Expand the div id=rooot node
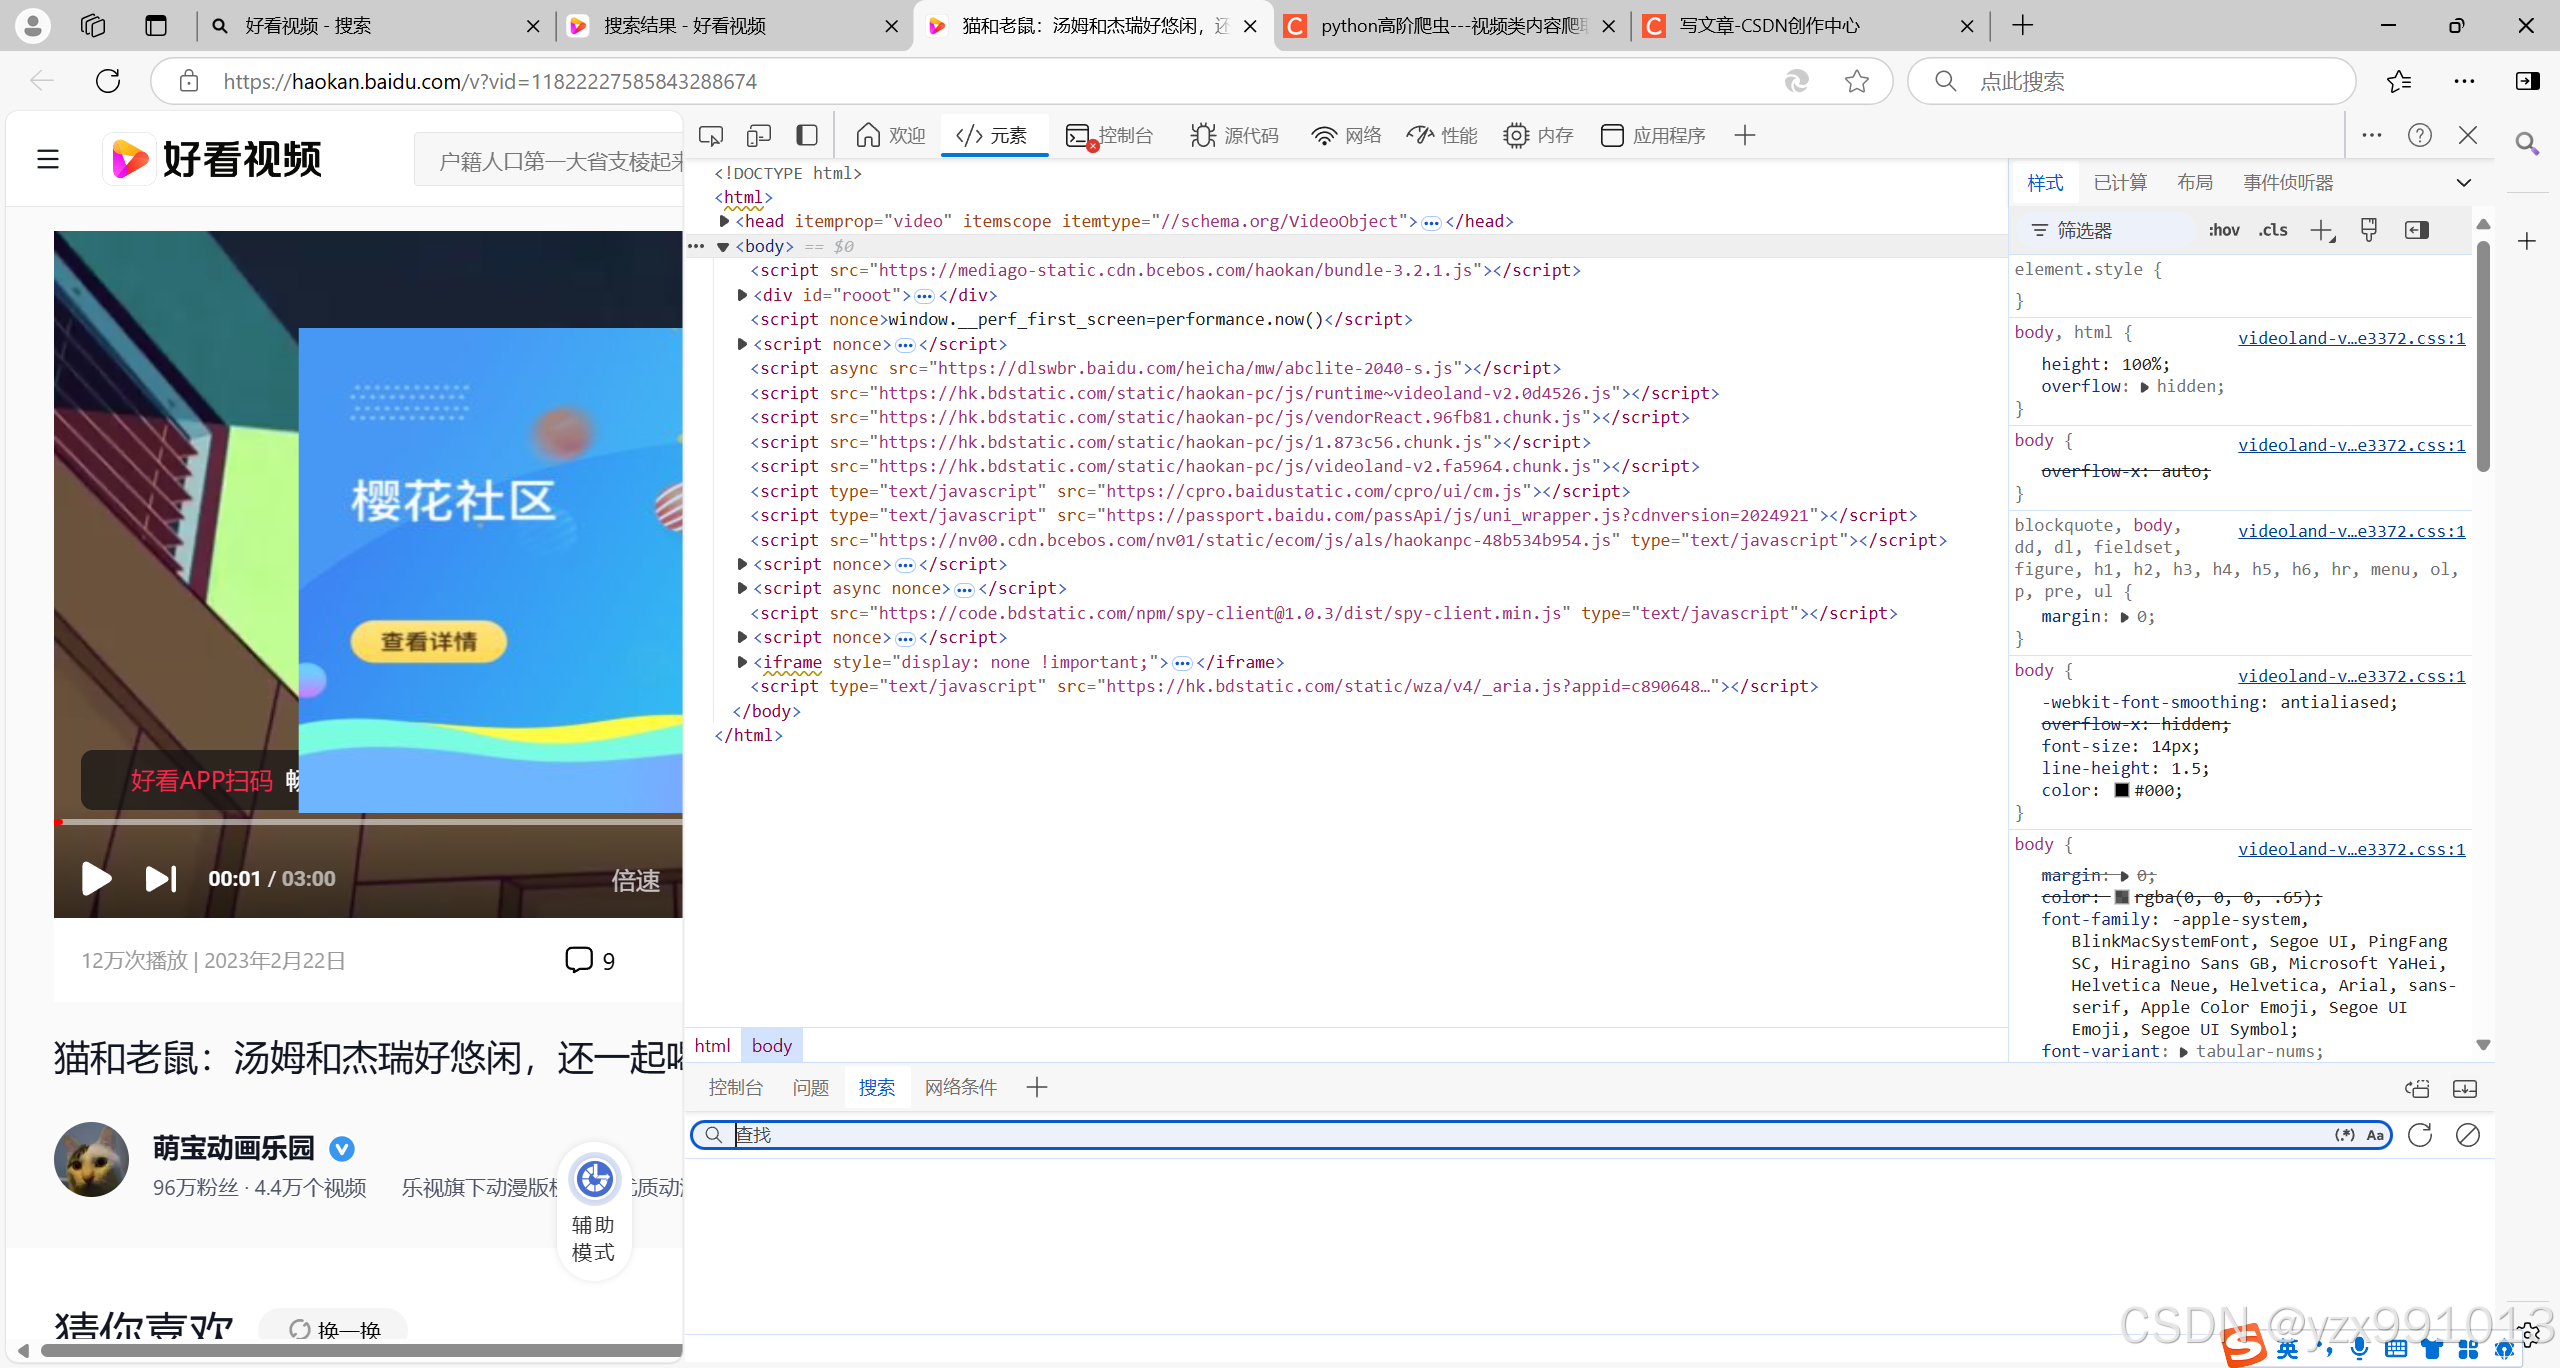Image resolution: width=2560 pixels, height=1368 pixels. 742,295
